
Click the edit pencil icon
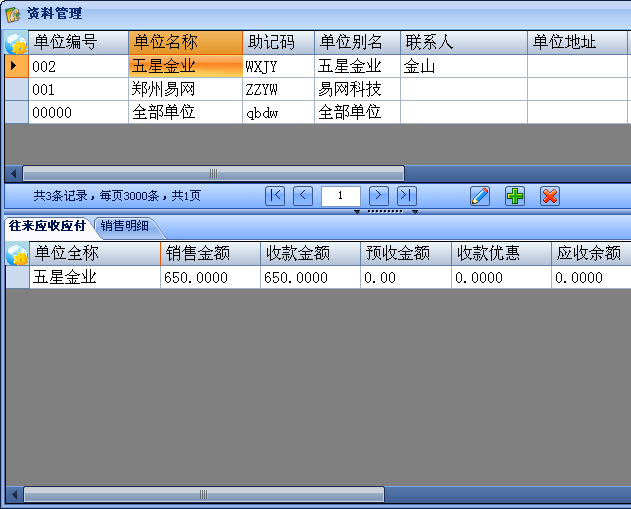click(480, 196)
